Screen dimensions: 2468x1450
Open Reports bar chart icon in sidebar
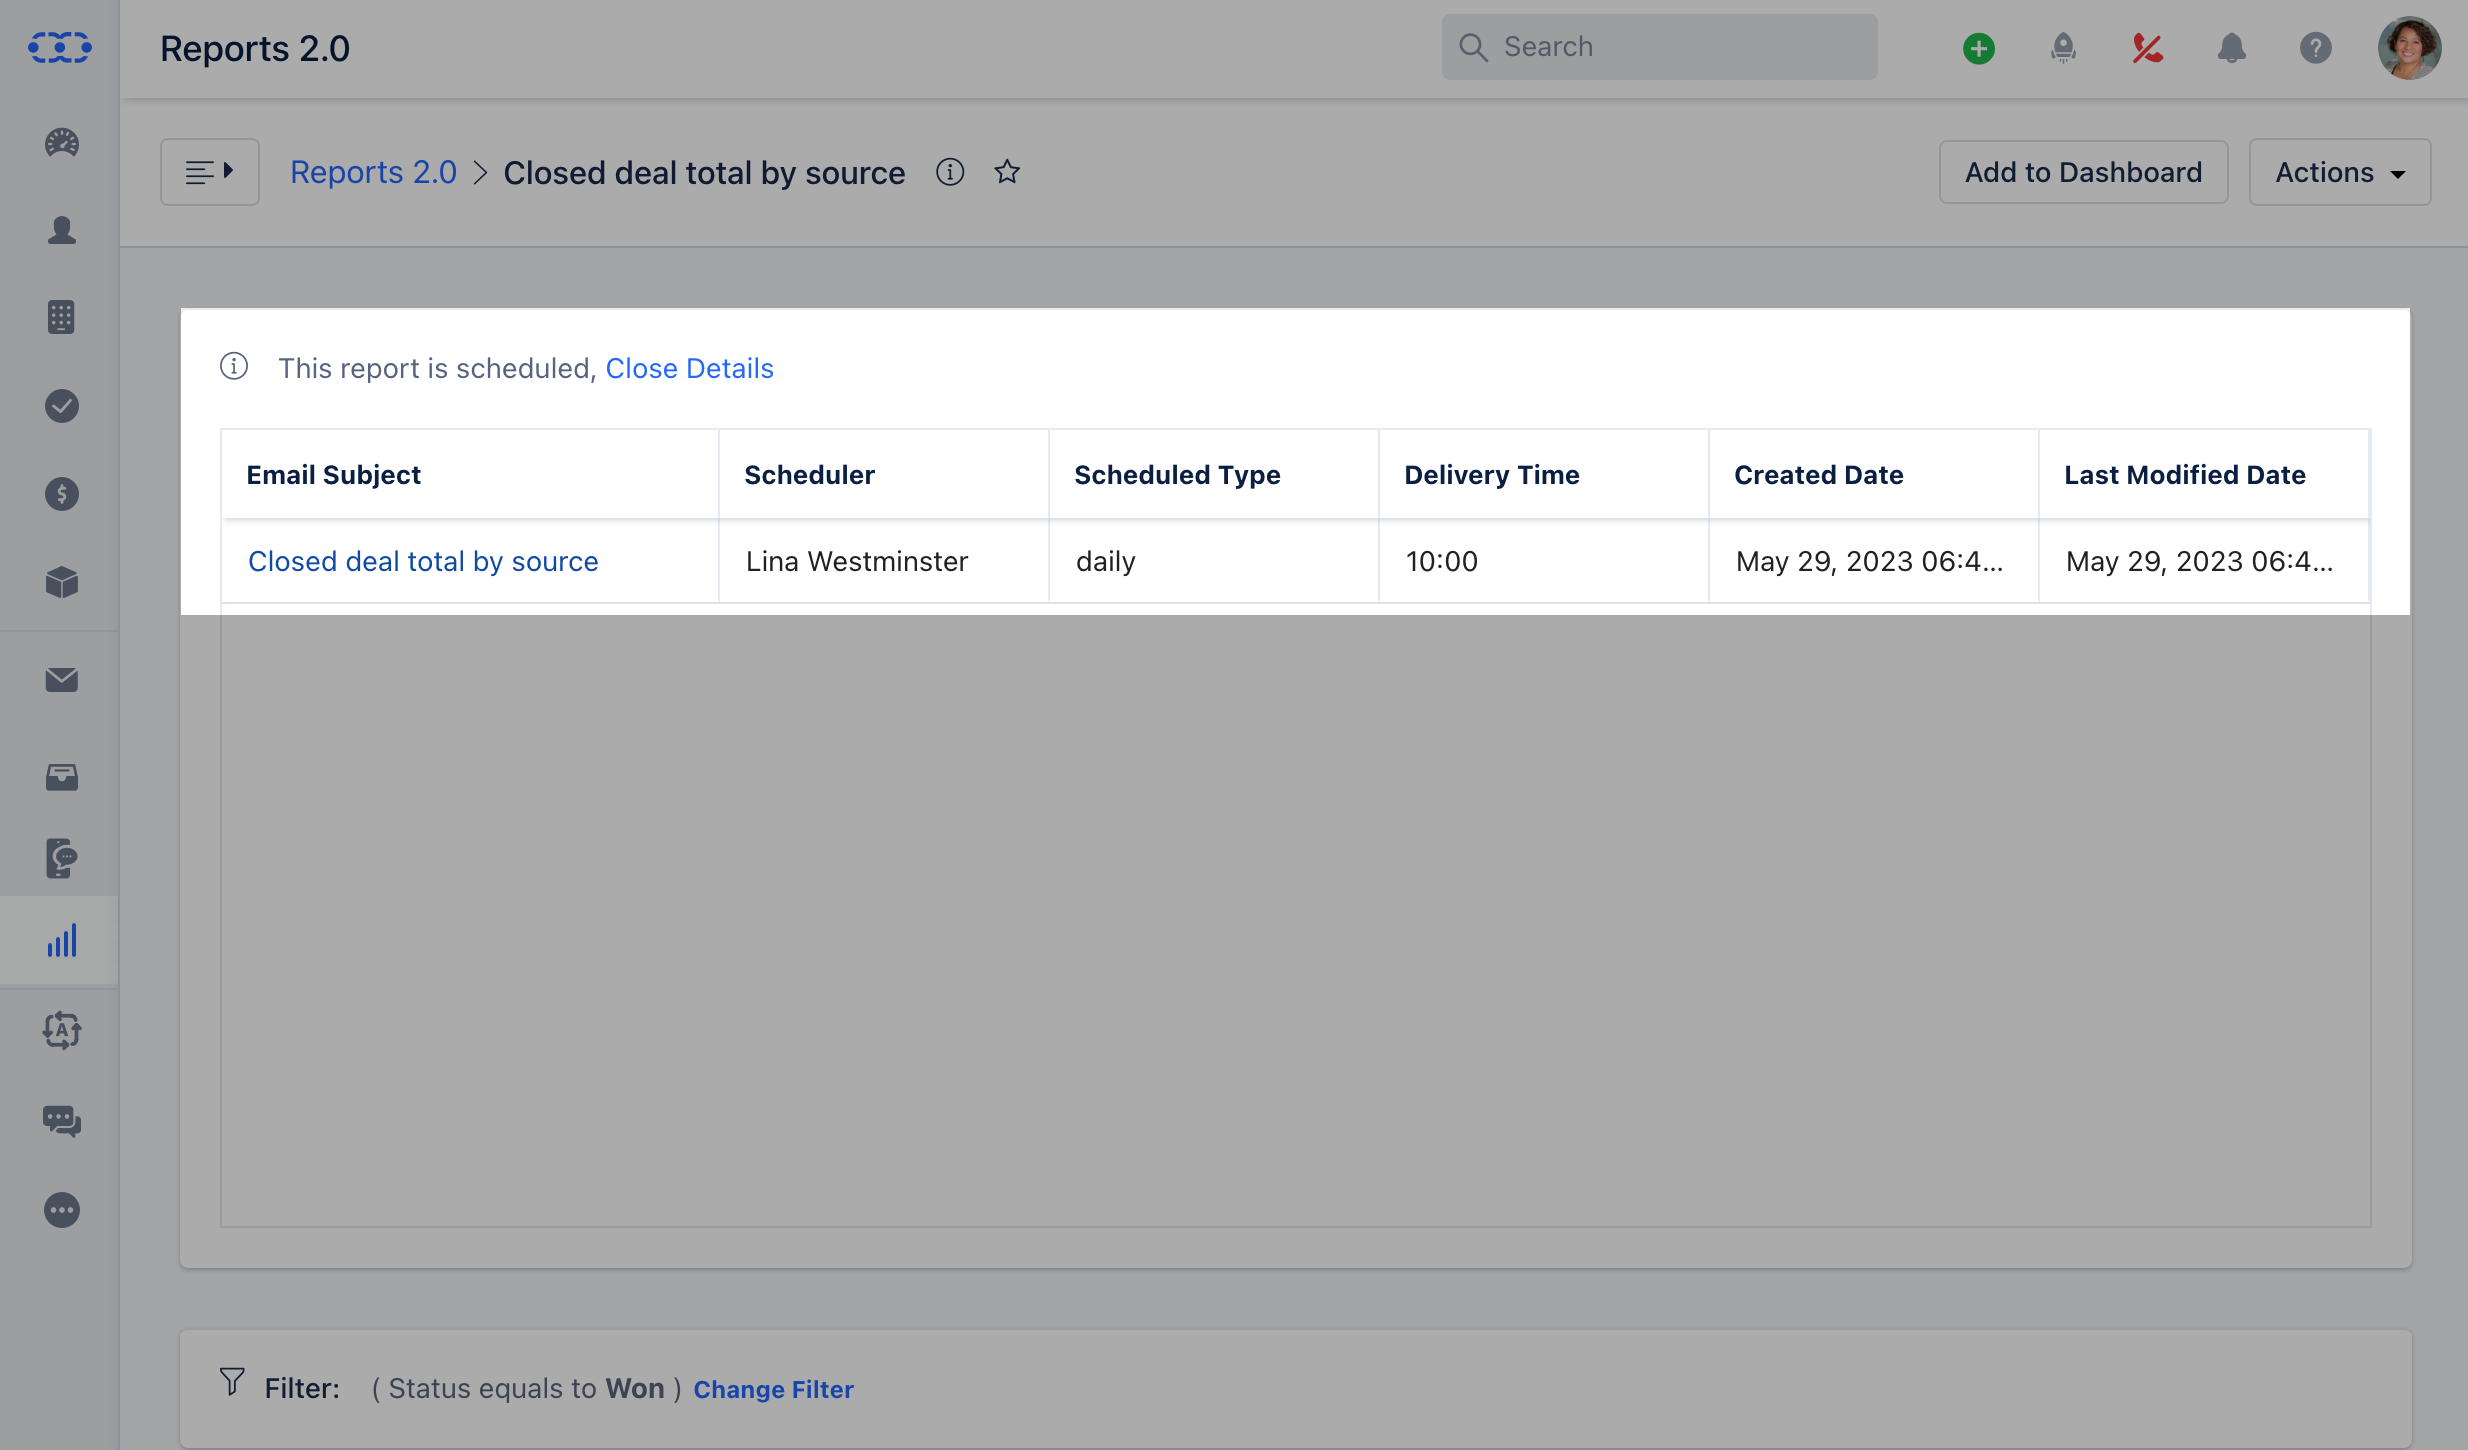click(61, 941)
